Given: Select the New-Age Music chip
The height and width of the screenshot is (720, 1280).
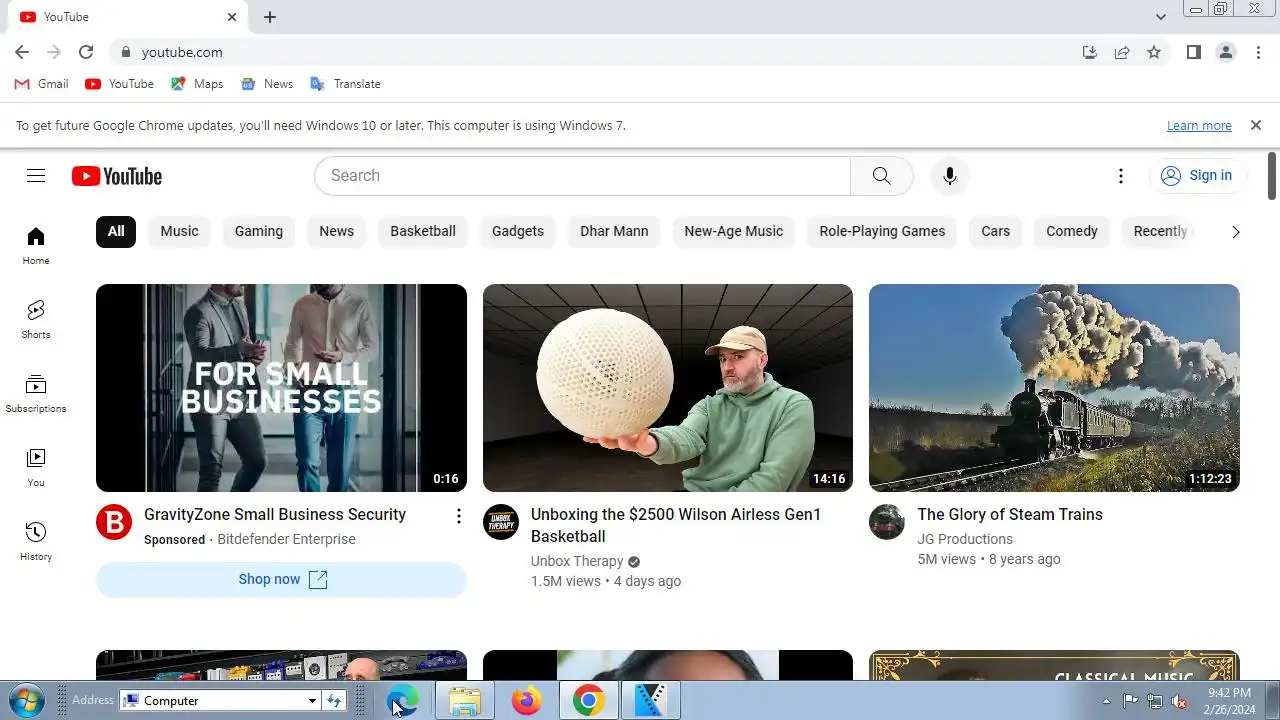Looking at the screenshot, I should pos(734,231).
